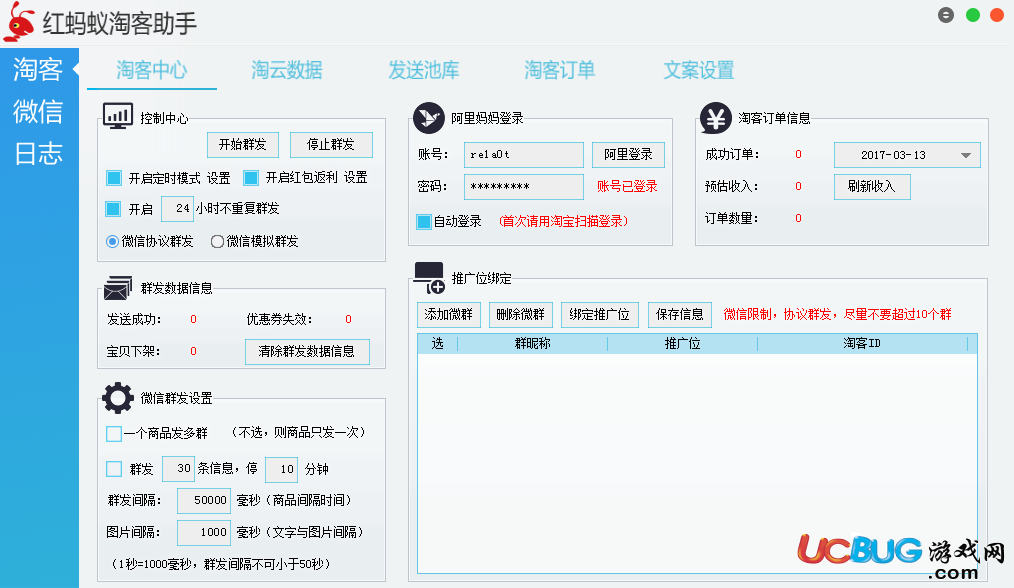This screenshot has width=1014, height=588.
Task: Click the 添加微群 button
Action: click(x=449, y=315)
